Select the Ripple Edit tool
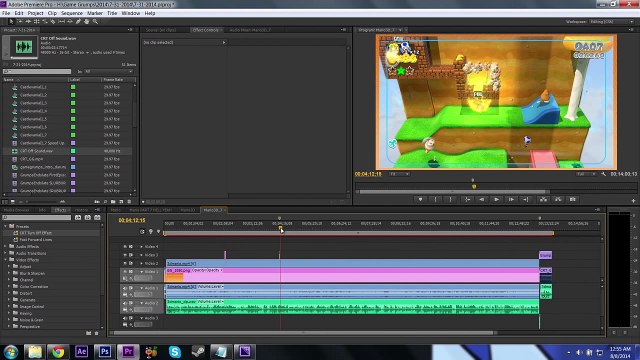Image resolution: width=640 pixels, height=360 pixels. tap(28, 21)
